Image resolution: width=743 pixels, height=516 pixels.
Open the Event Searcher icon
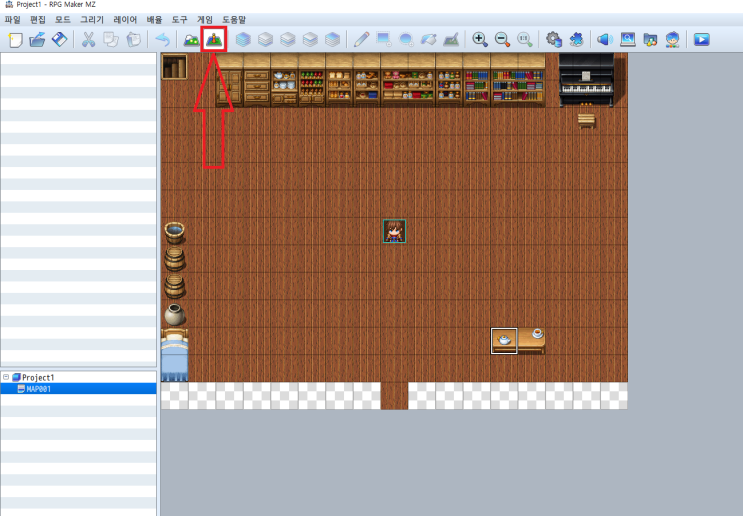pos(627,39)
